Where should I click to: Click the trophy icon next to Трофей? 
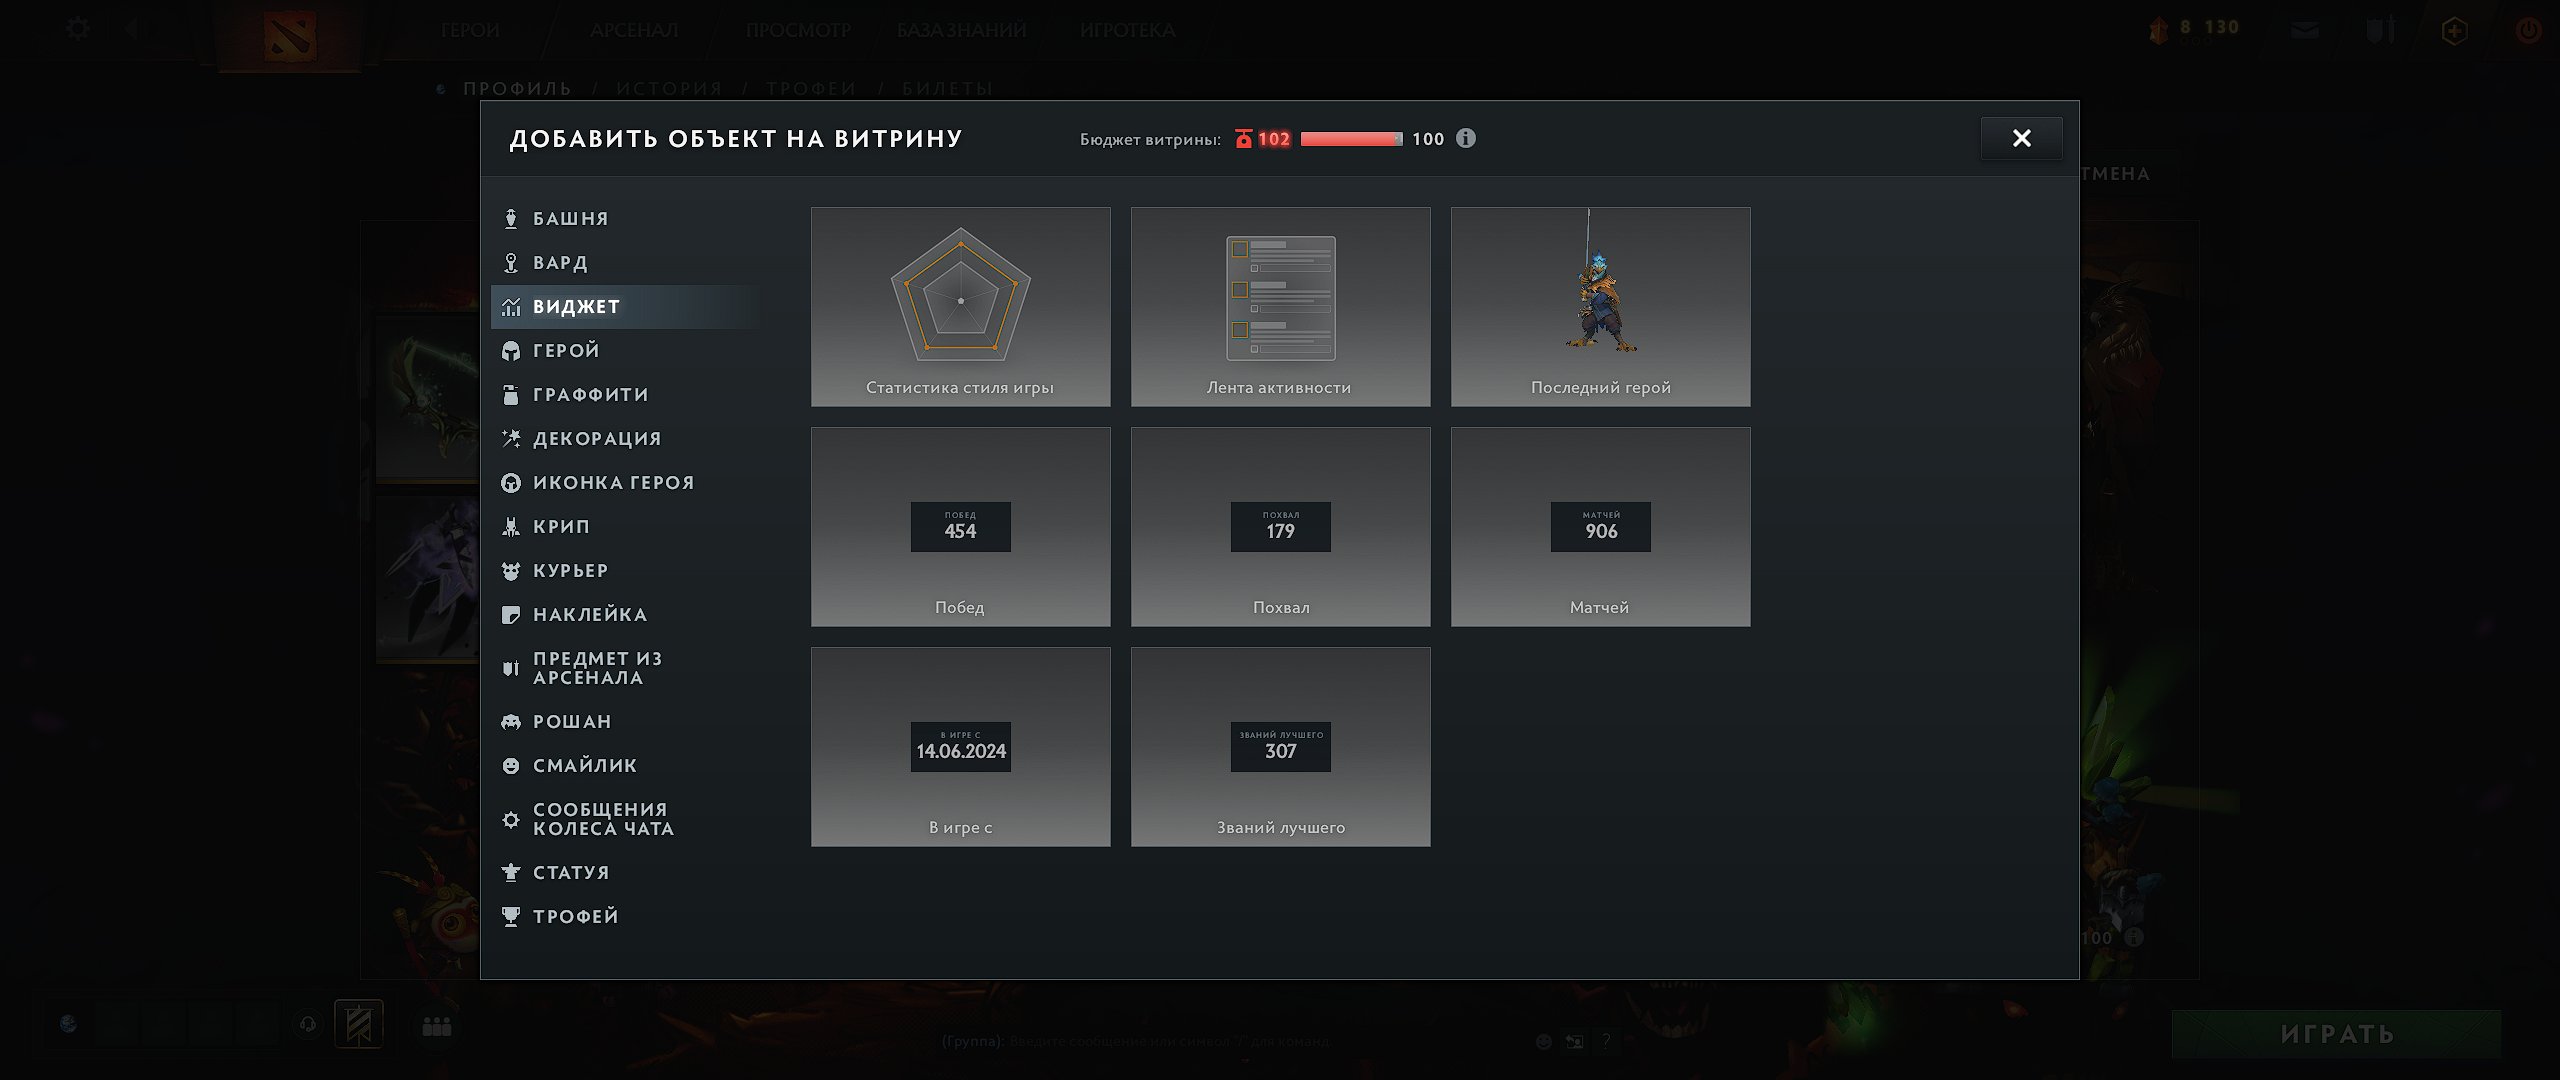coord(511,916)
